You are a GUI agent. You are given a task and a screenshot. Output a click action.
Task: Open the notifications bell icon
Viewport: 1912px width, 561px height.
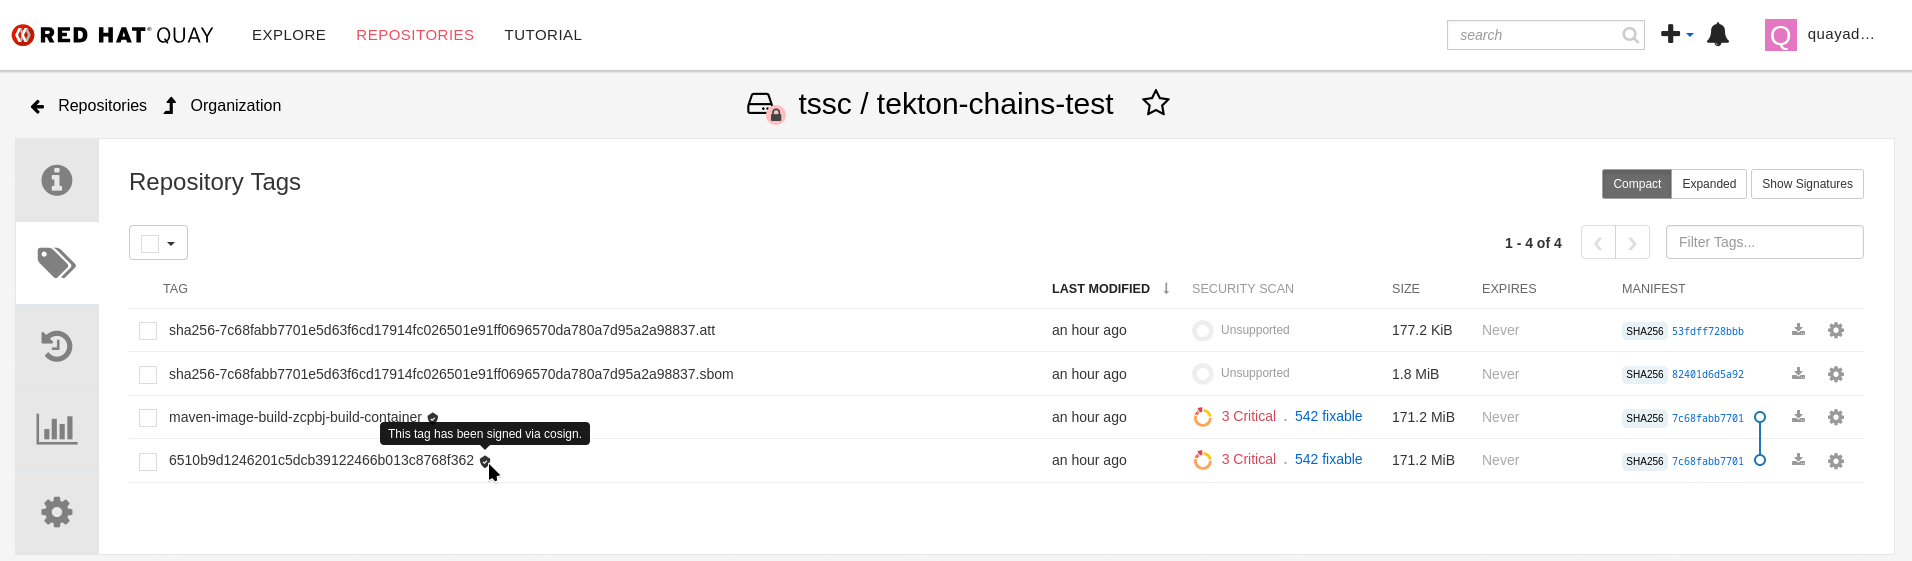click(1718, 35)
